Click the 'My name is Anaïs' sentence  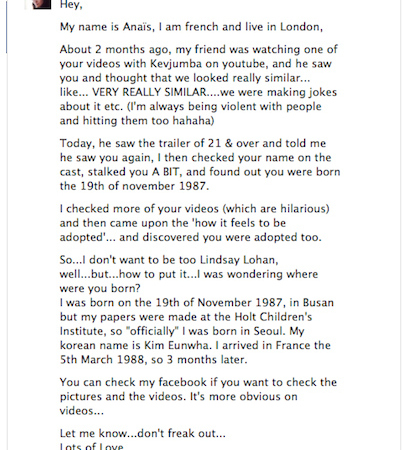(x=191, y=27)
